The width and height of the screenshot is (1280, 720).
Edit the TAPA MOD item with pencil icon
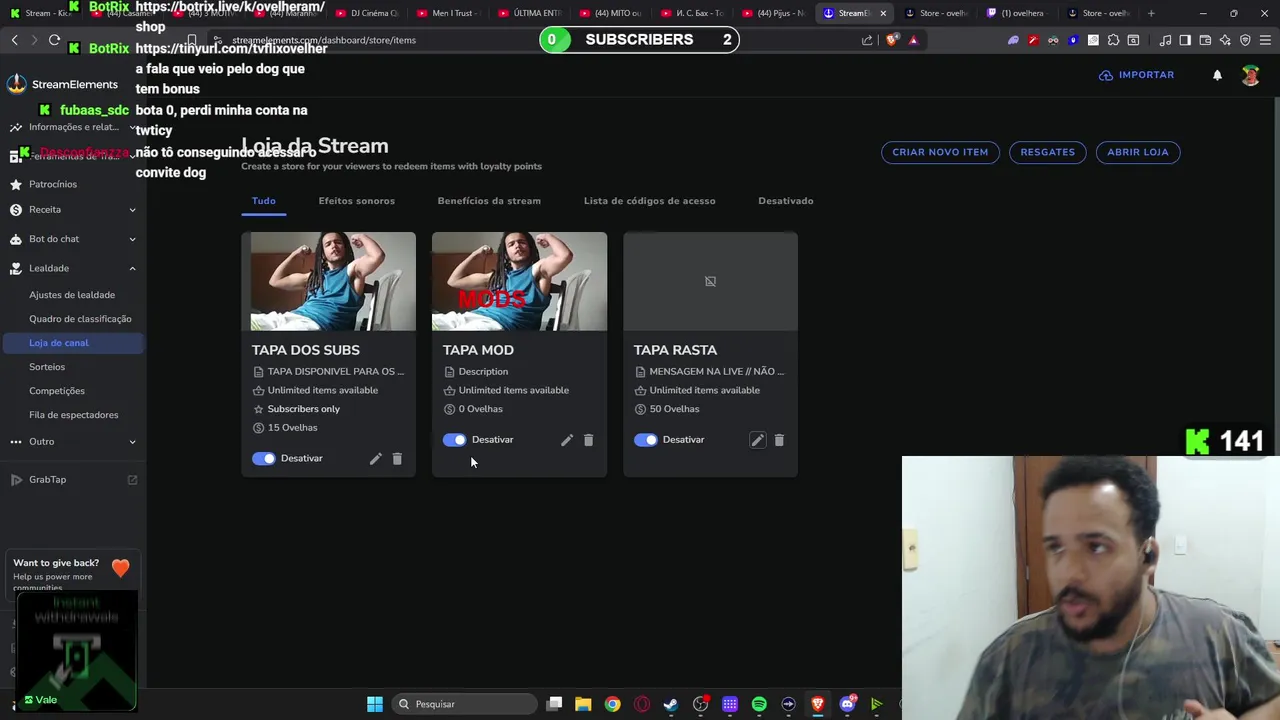pyautogui.click(x=567, y=440)
